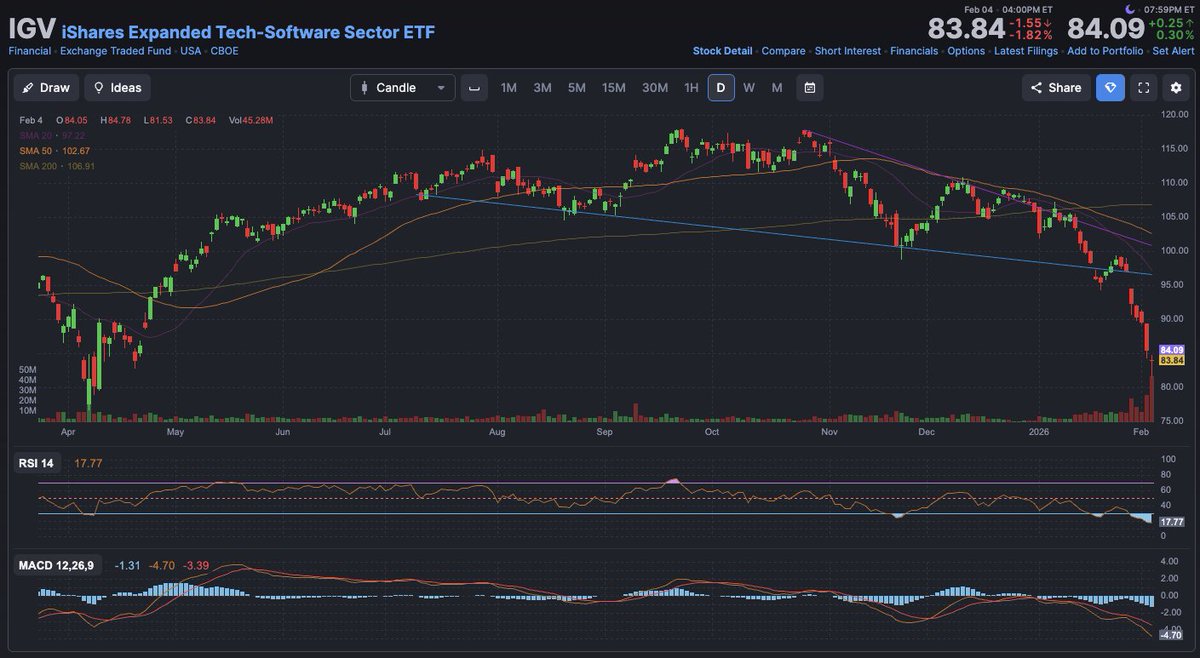
Task: Switch to monthly M timeframe
Action: 777,87
